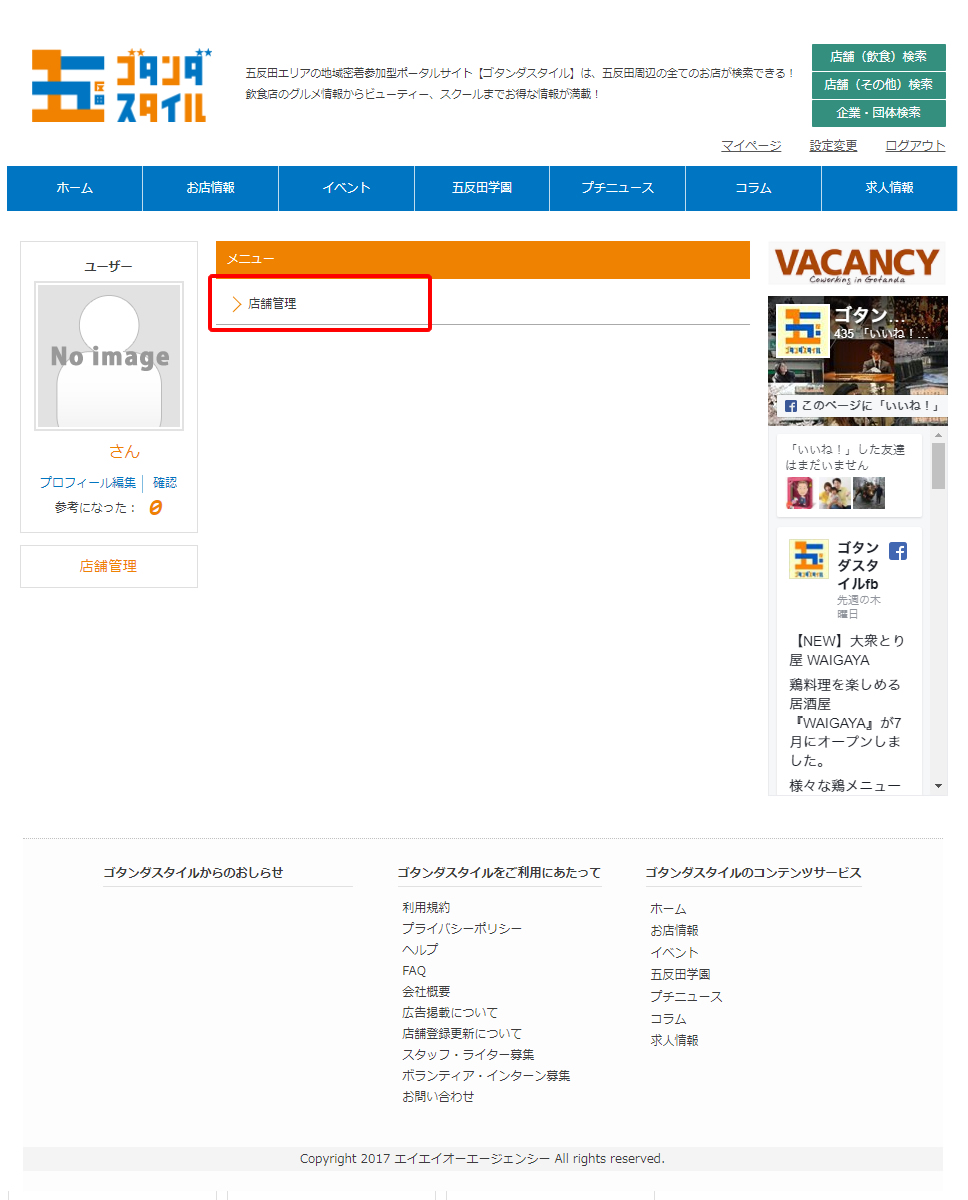Click the プロフィール編集 link
968x1200 pixels.
87,483
